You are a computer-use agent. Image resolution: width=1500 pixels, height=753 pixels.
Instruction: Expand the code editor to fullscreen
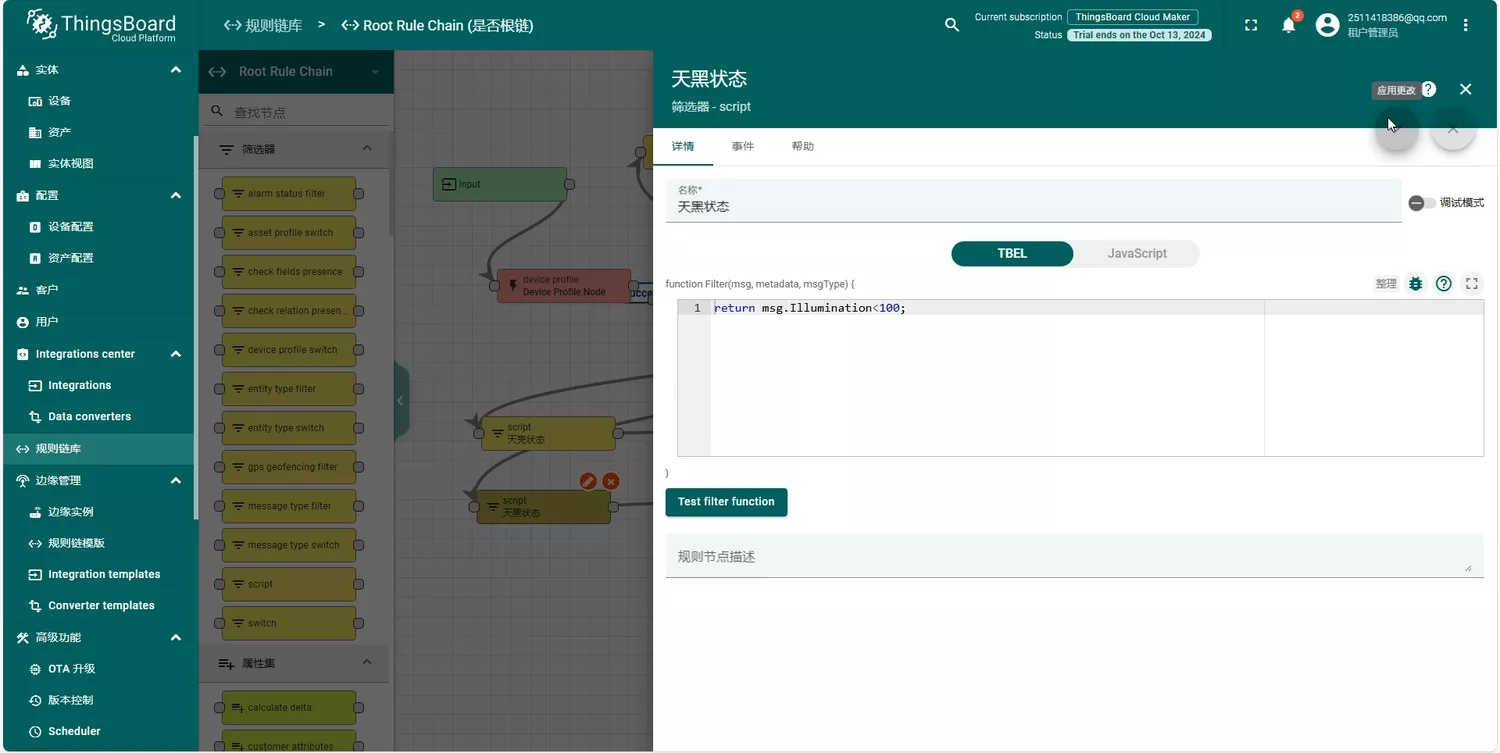[1471, 284]
